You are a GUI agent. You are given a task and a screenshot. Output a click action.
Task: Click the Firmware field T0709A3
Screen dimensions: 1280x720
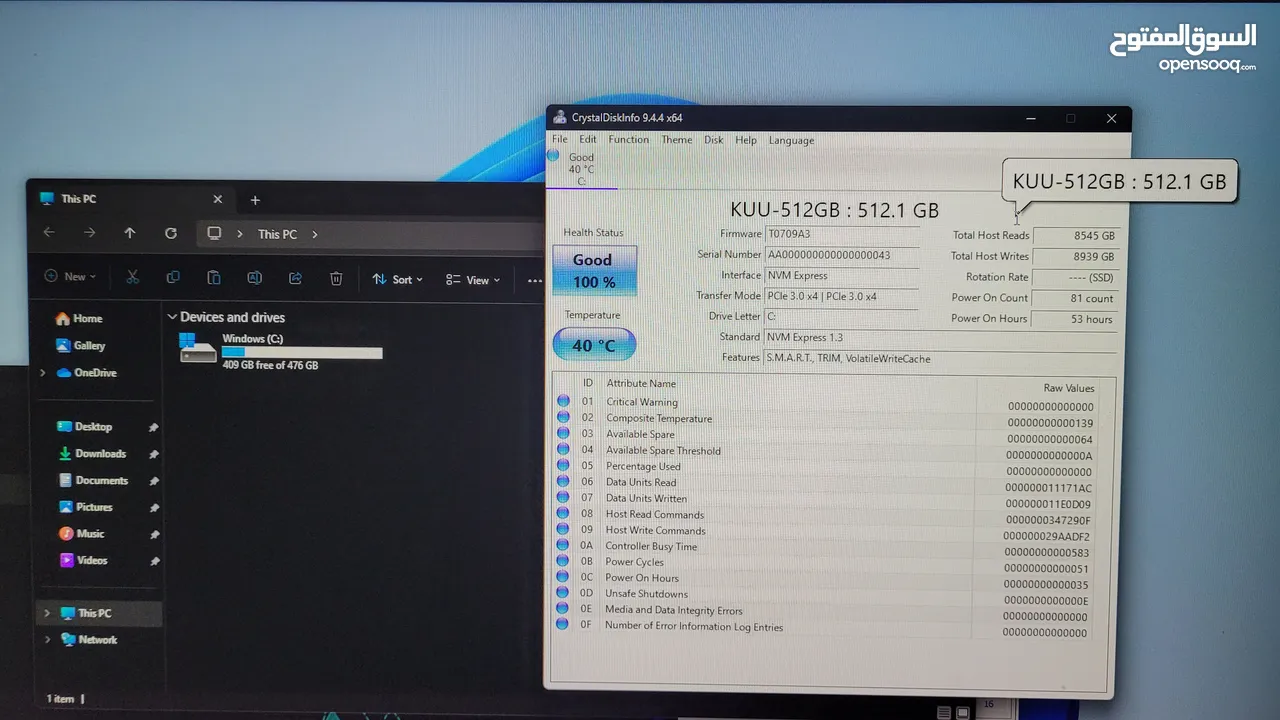click(x=841, y=234)
